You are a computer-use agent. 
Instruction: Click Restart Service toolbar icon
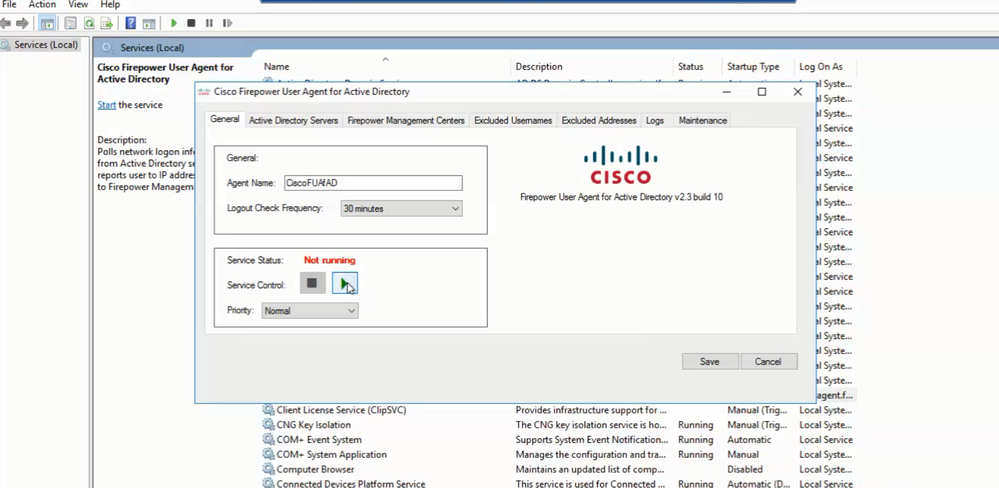227,24
